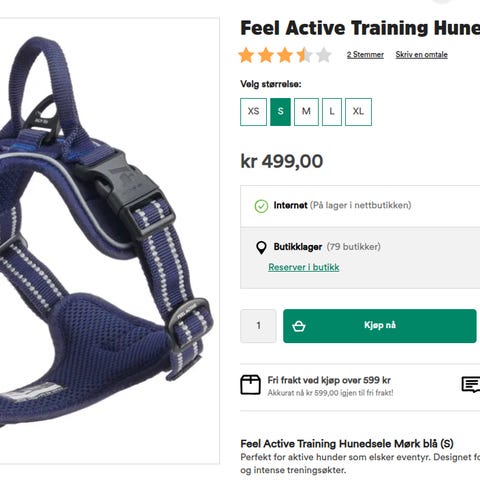The height and width of the screenshot is (480, 480).
Task: Choose size L option
Action: (x=332, y=112)
